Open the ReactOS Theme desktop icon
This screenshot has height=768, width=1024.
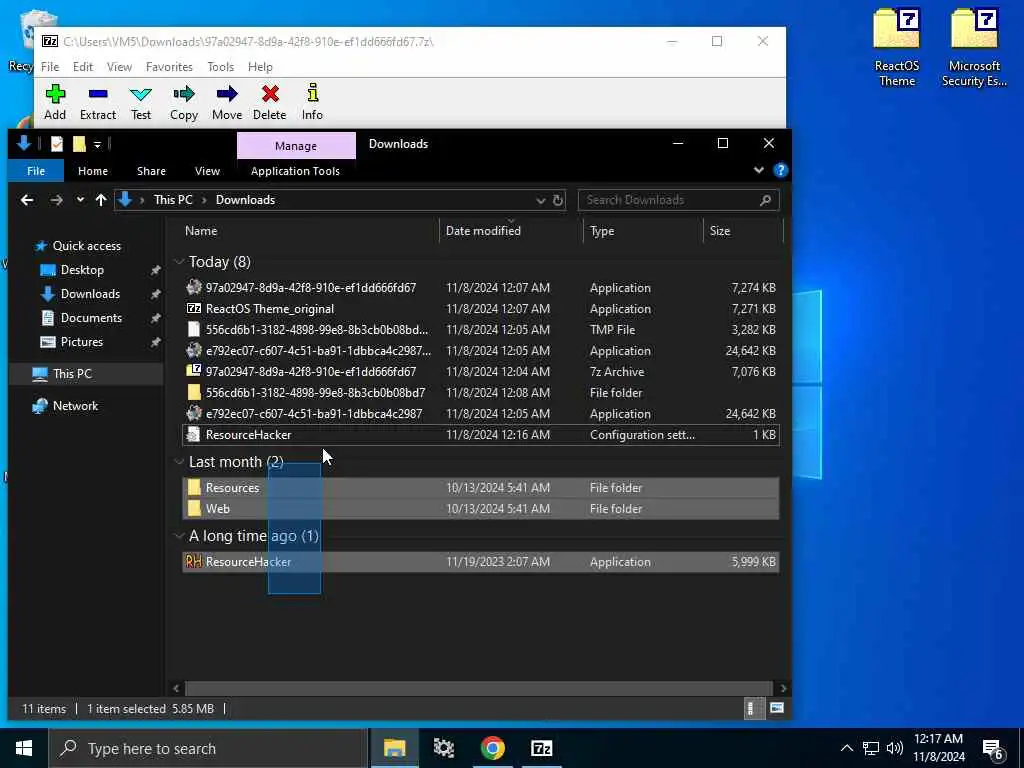click(897, 48)
